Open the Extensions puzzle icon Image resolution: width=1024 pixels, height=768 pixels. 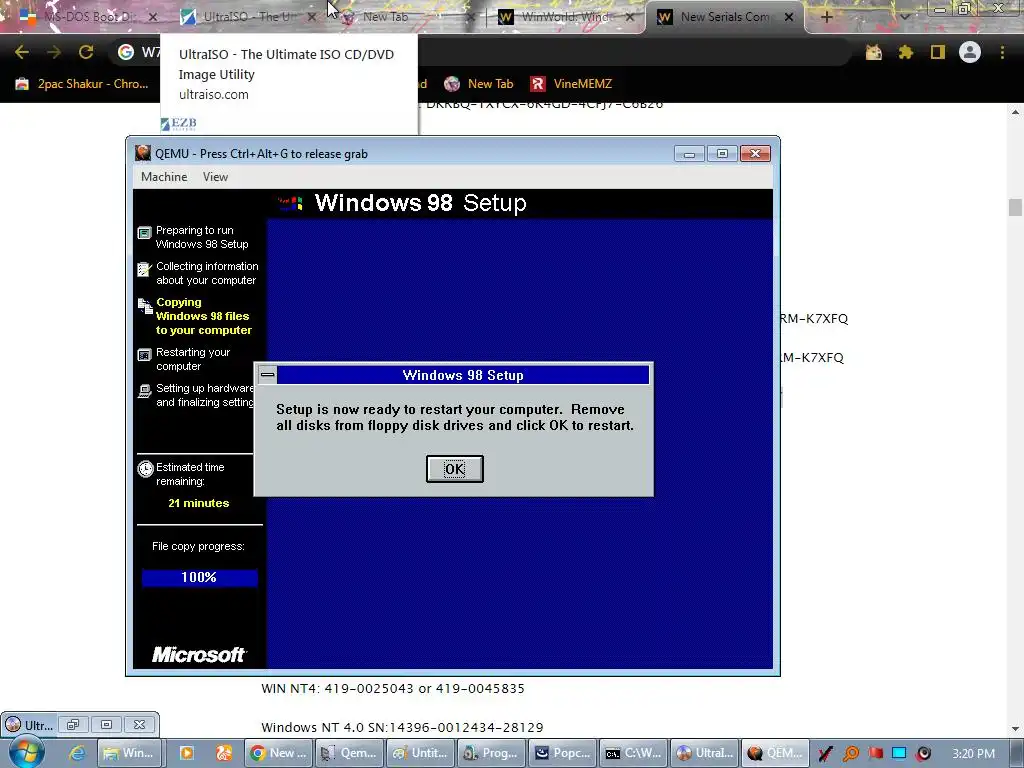click(905, 52)
